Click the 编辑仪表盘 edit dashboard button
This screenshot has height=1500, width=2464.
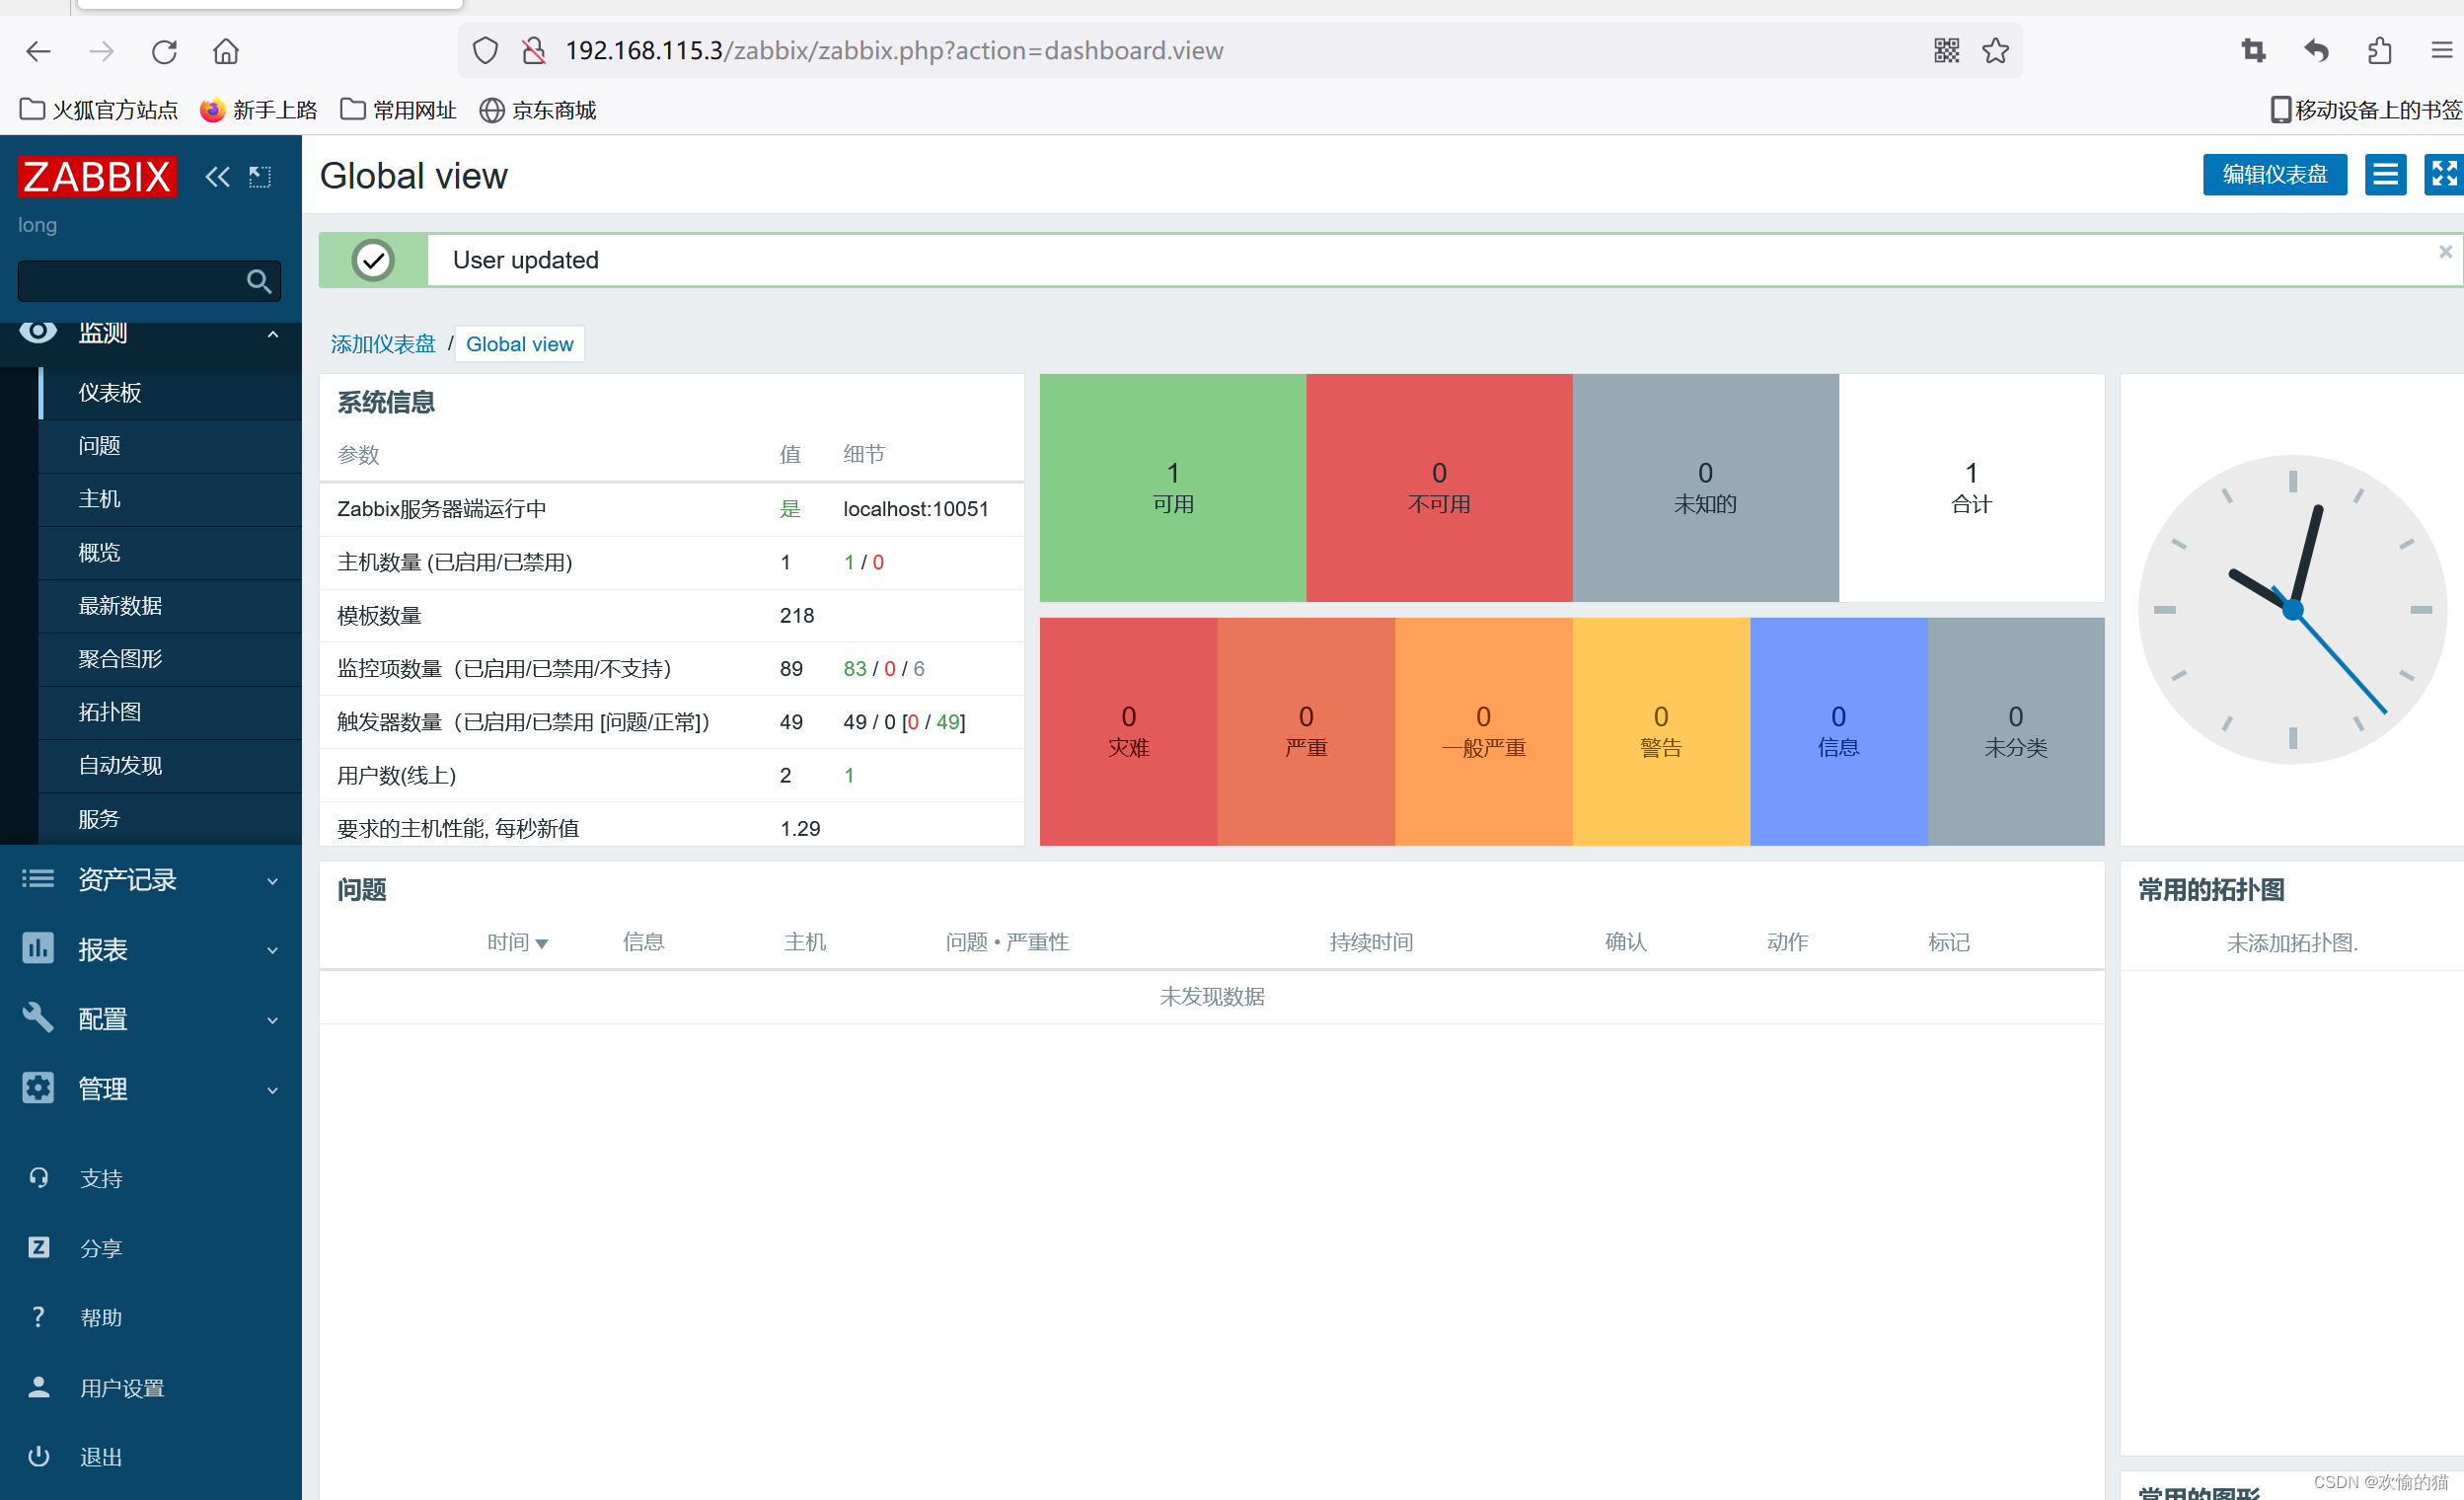coord(2274,175)
